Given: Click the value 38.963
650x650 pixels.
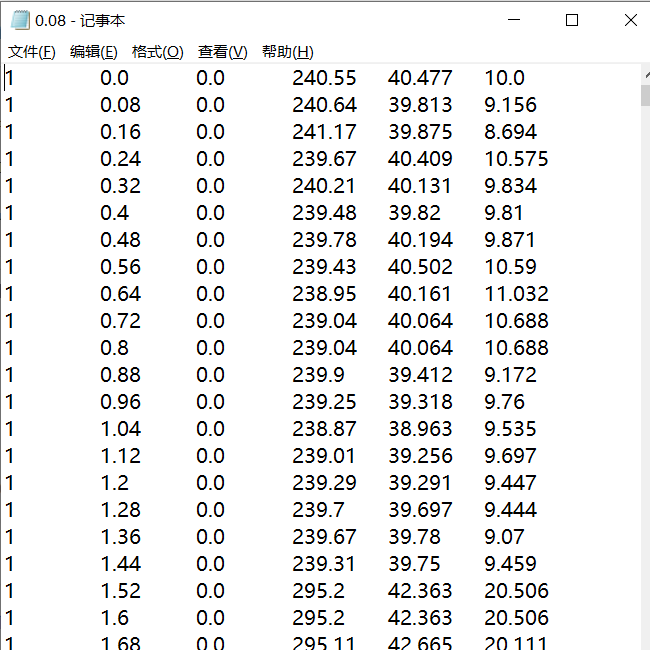Looking at the screenshot, I should click(x=420, y=429).
